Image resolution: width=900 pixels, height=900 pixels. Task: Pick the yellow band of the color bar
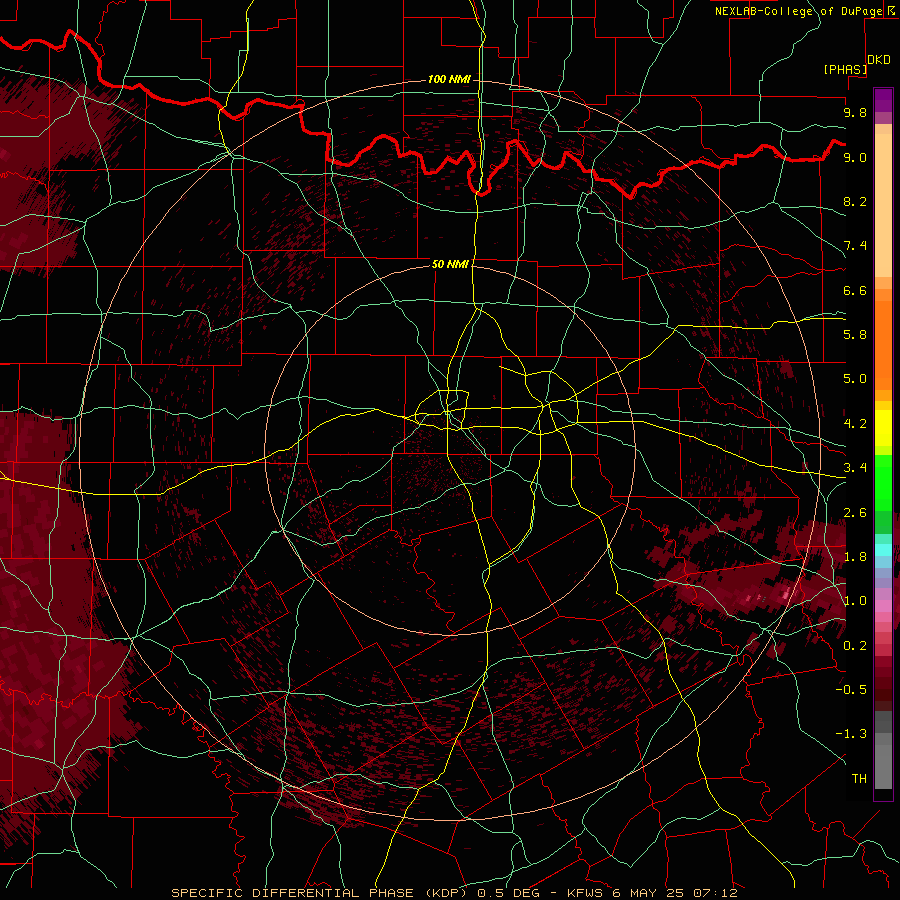883,428
